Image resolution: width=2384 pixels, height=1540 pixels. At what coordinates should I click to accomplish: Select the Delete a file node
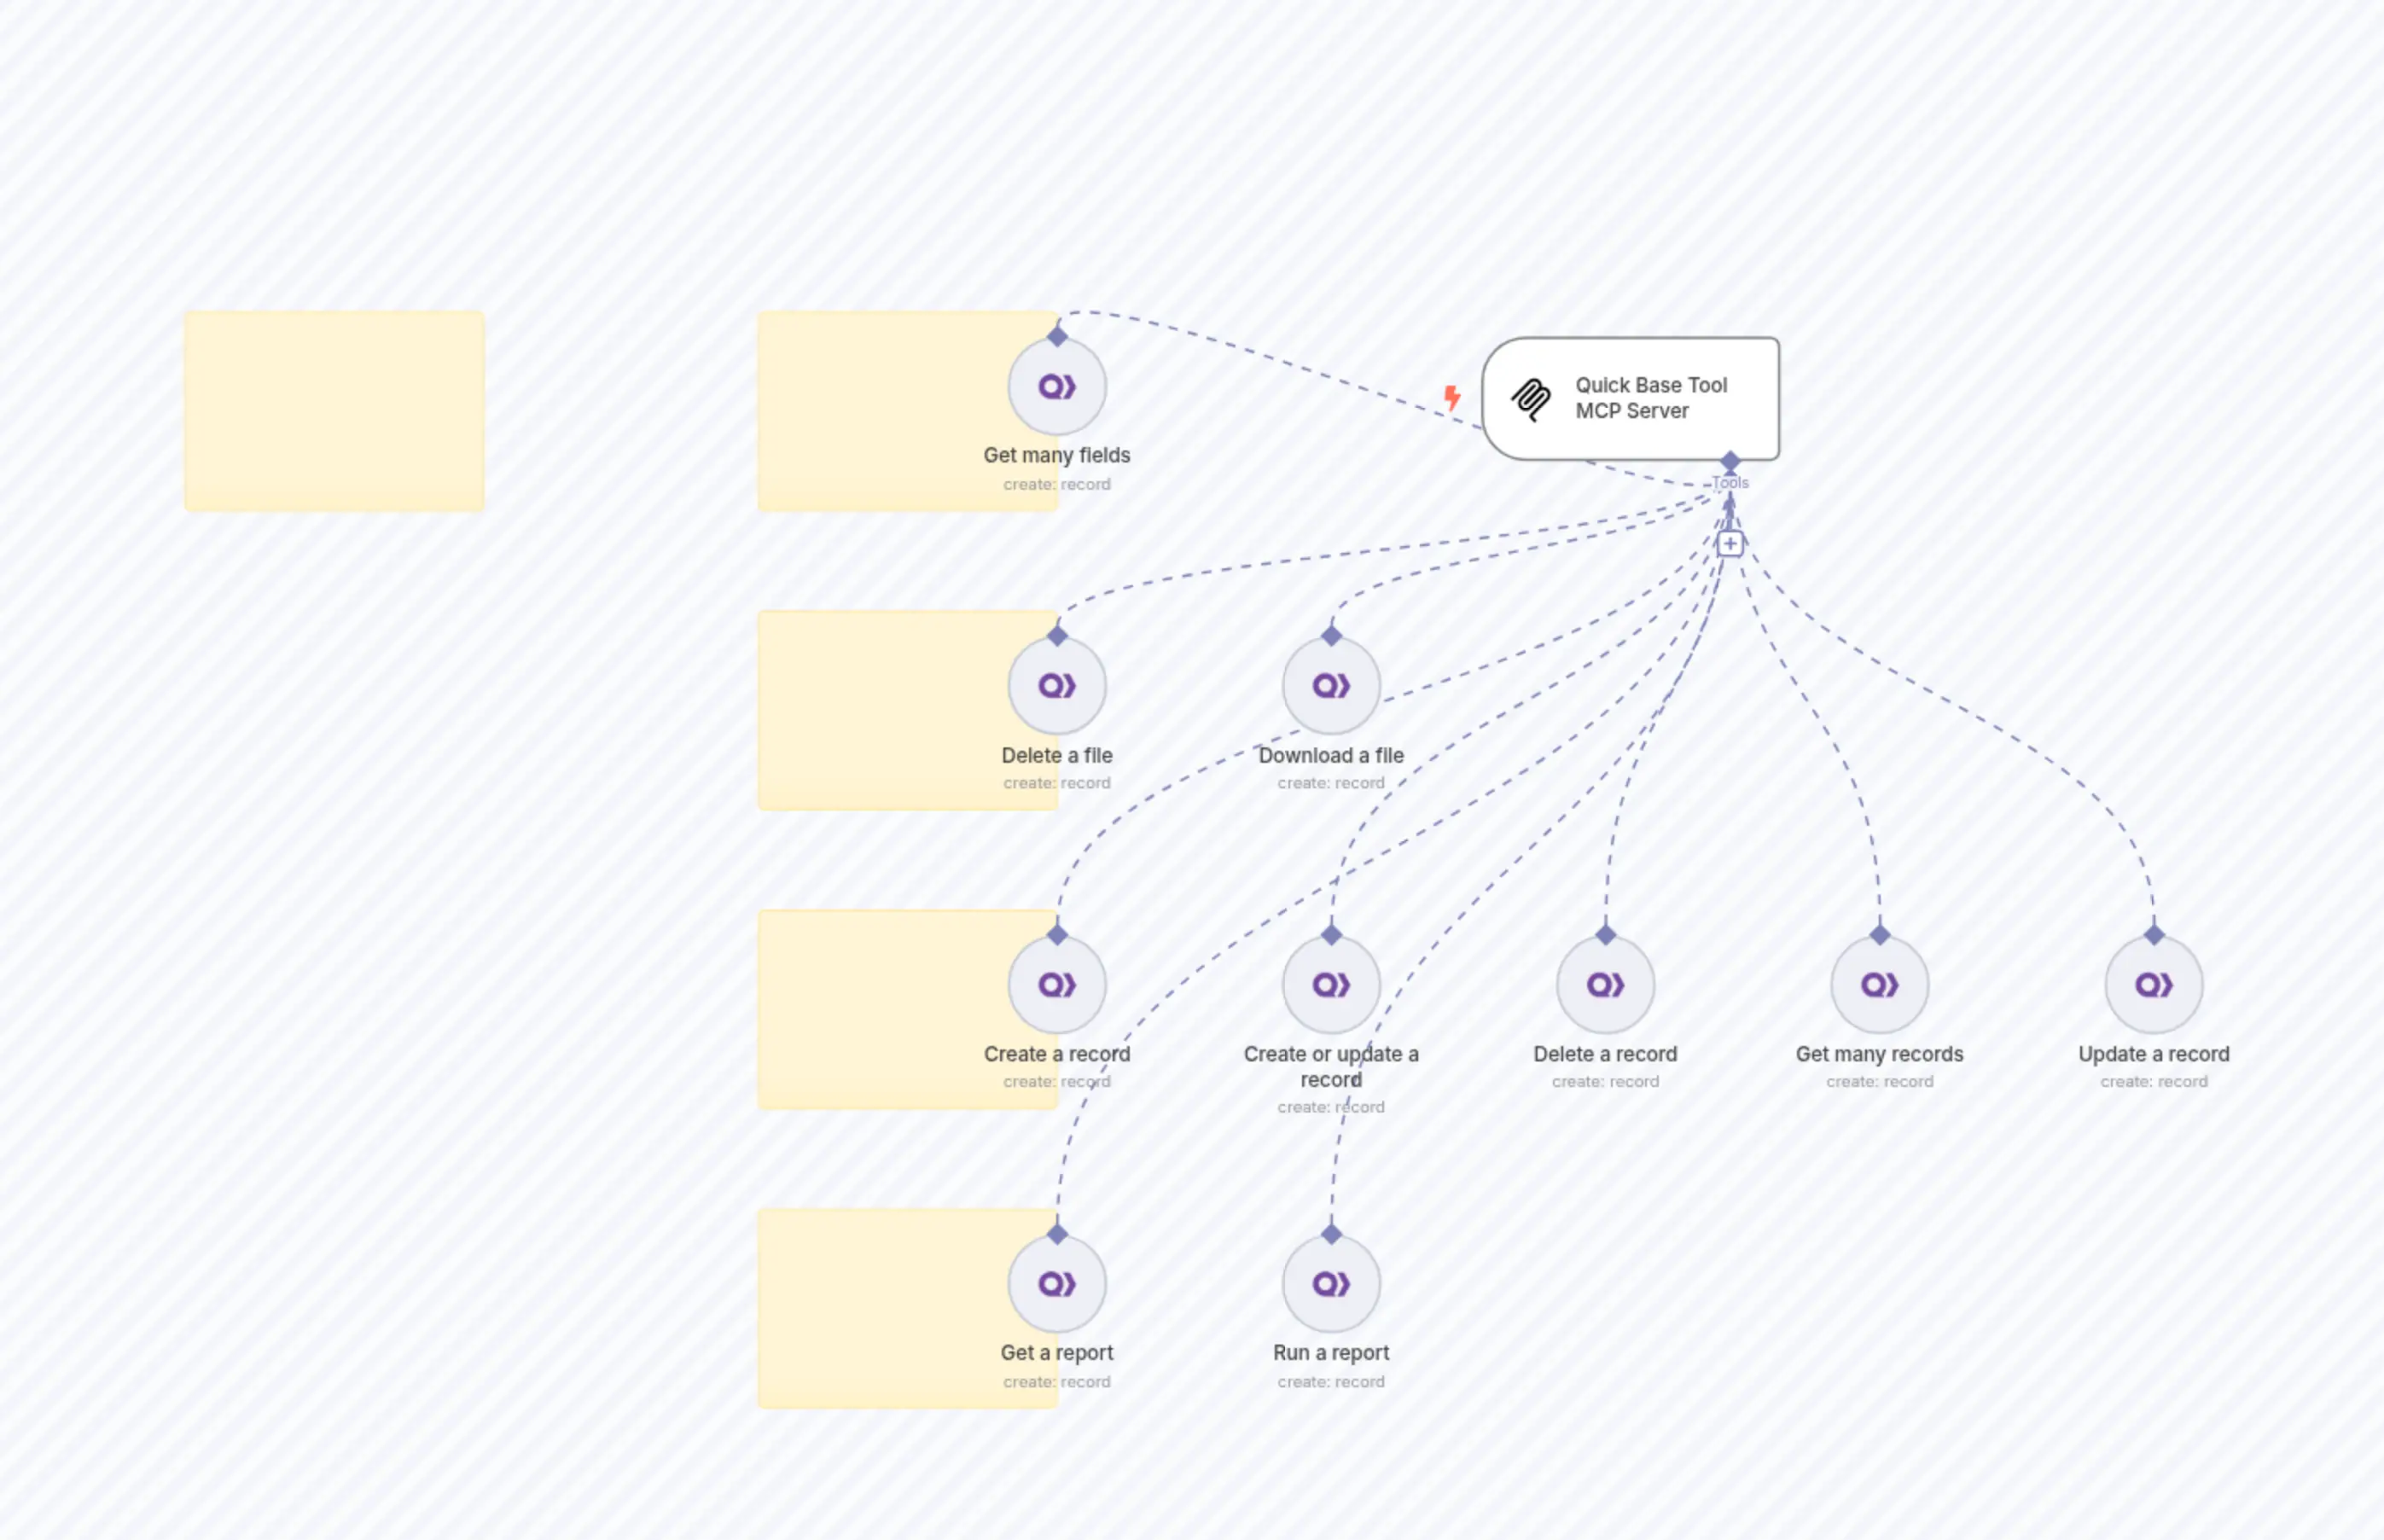pos(1057,685)
